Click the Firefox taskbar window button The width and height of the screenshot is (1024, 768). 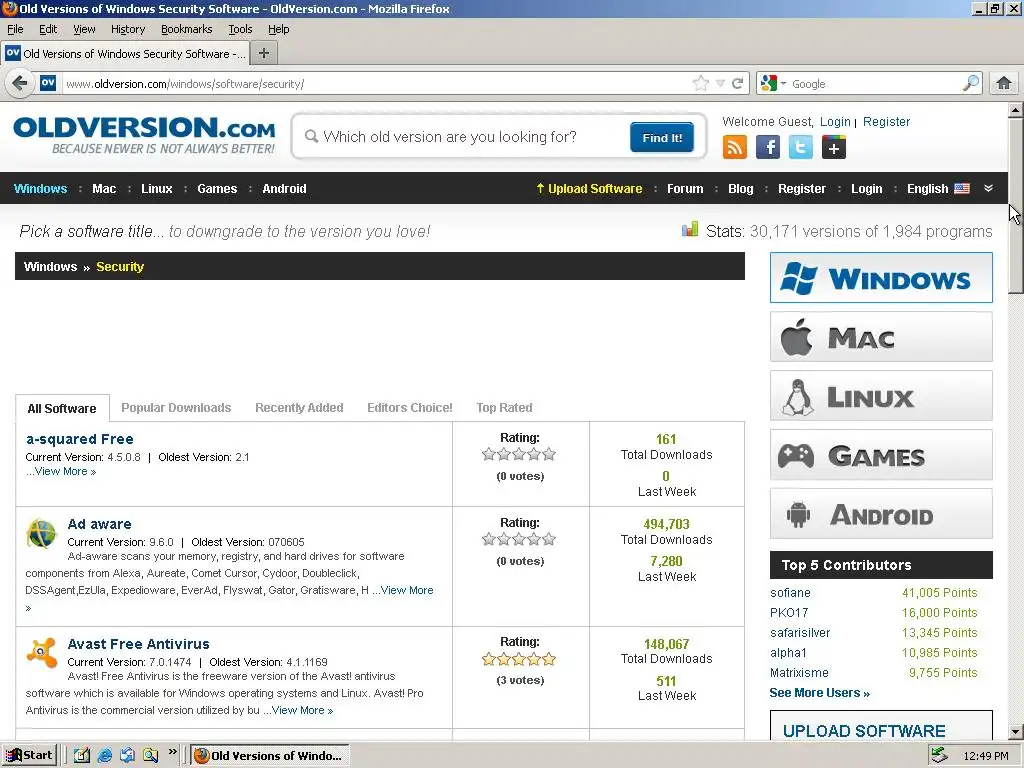tap(270, 756)
